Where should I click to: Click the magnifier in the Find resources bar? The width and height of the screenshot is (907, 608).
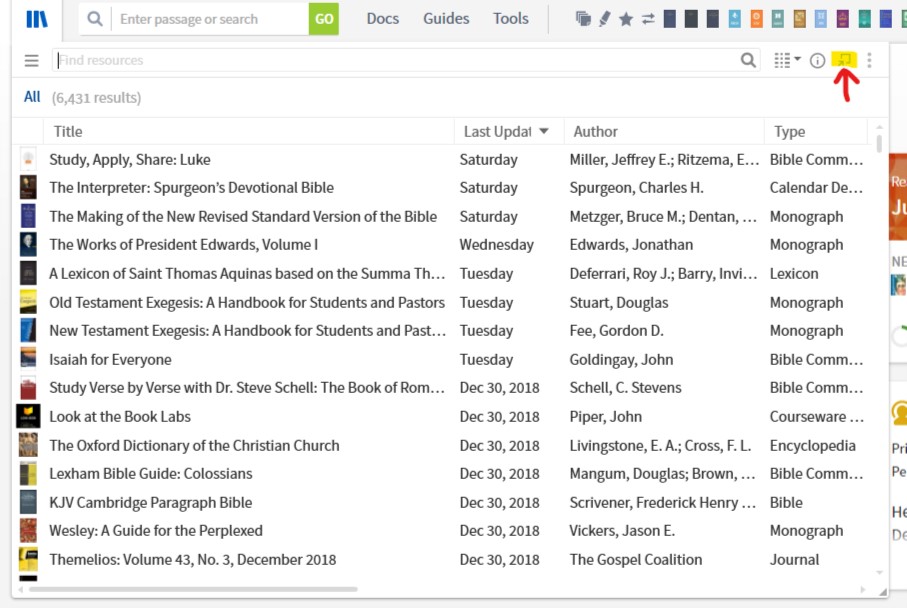(748, 60)
